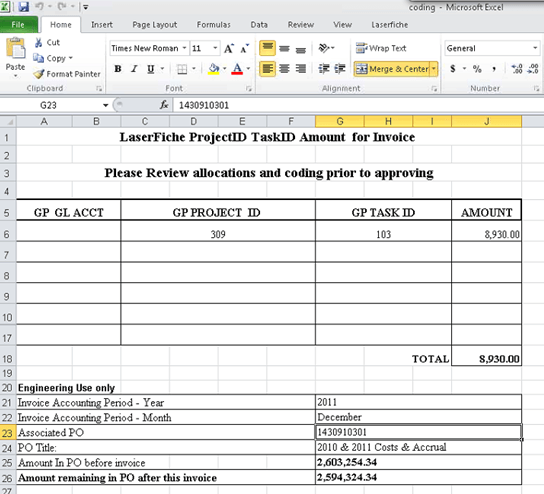Click Increase Indent icon
Image resolution: width=544 pixels, height=494 pixels.
click(x=340, y=69)
